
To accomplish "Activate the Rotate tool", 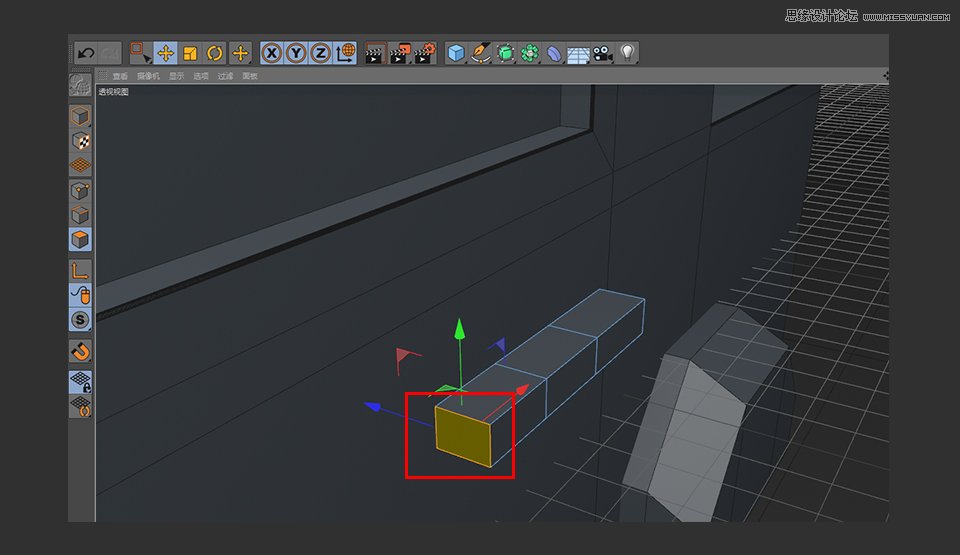I will (x=215, y=53).
